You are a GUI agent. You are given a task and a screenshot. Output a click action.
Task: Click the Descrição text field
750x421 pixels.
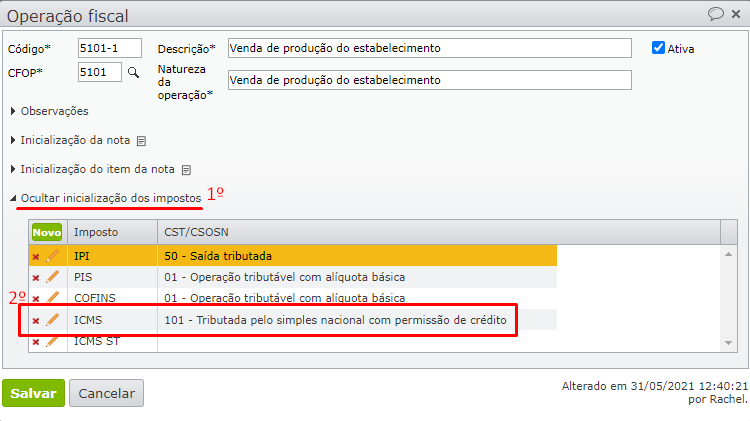click(x=430, y=48)
